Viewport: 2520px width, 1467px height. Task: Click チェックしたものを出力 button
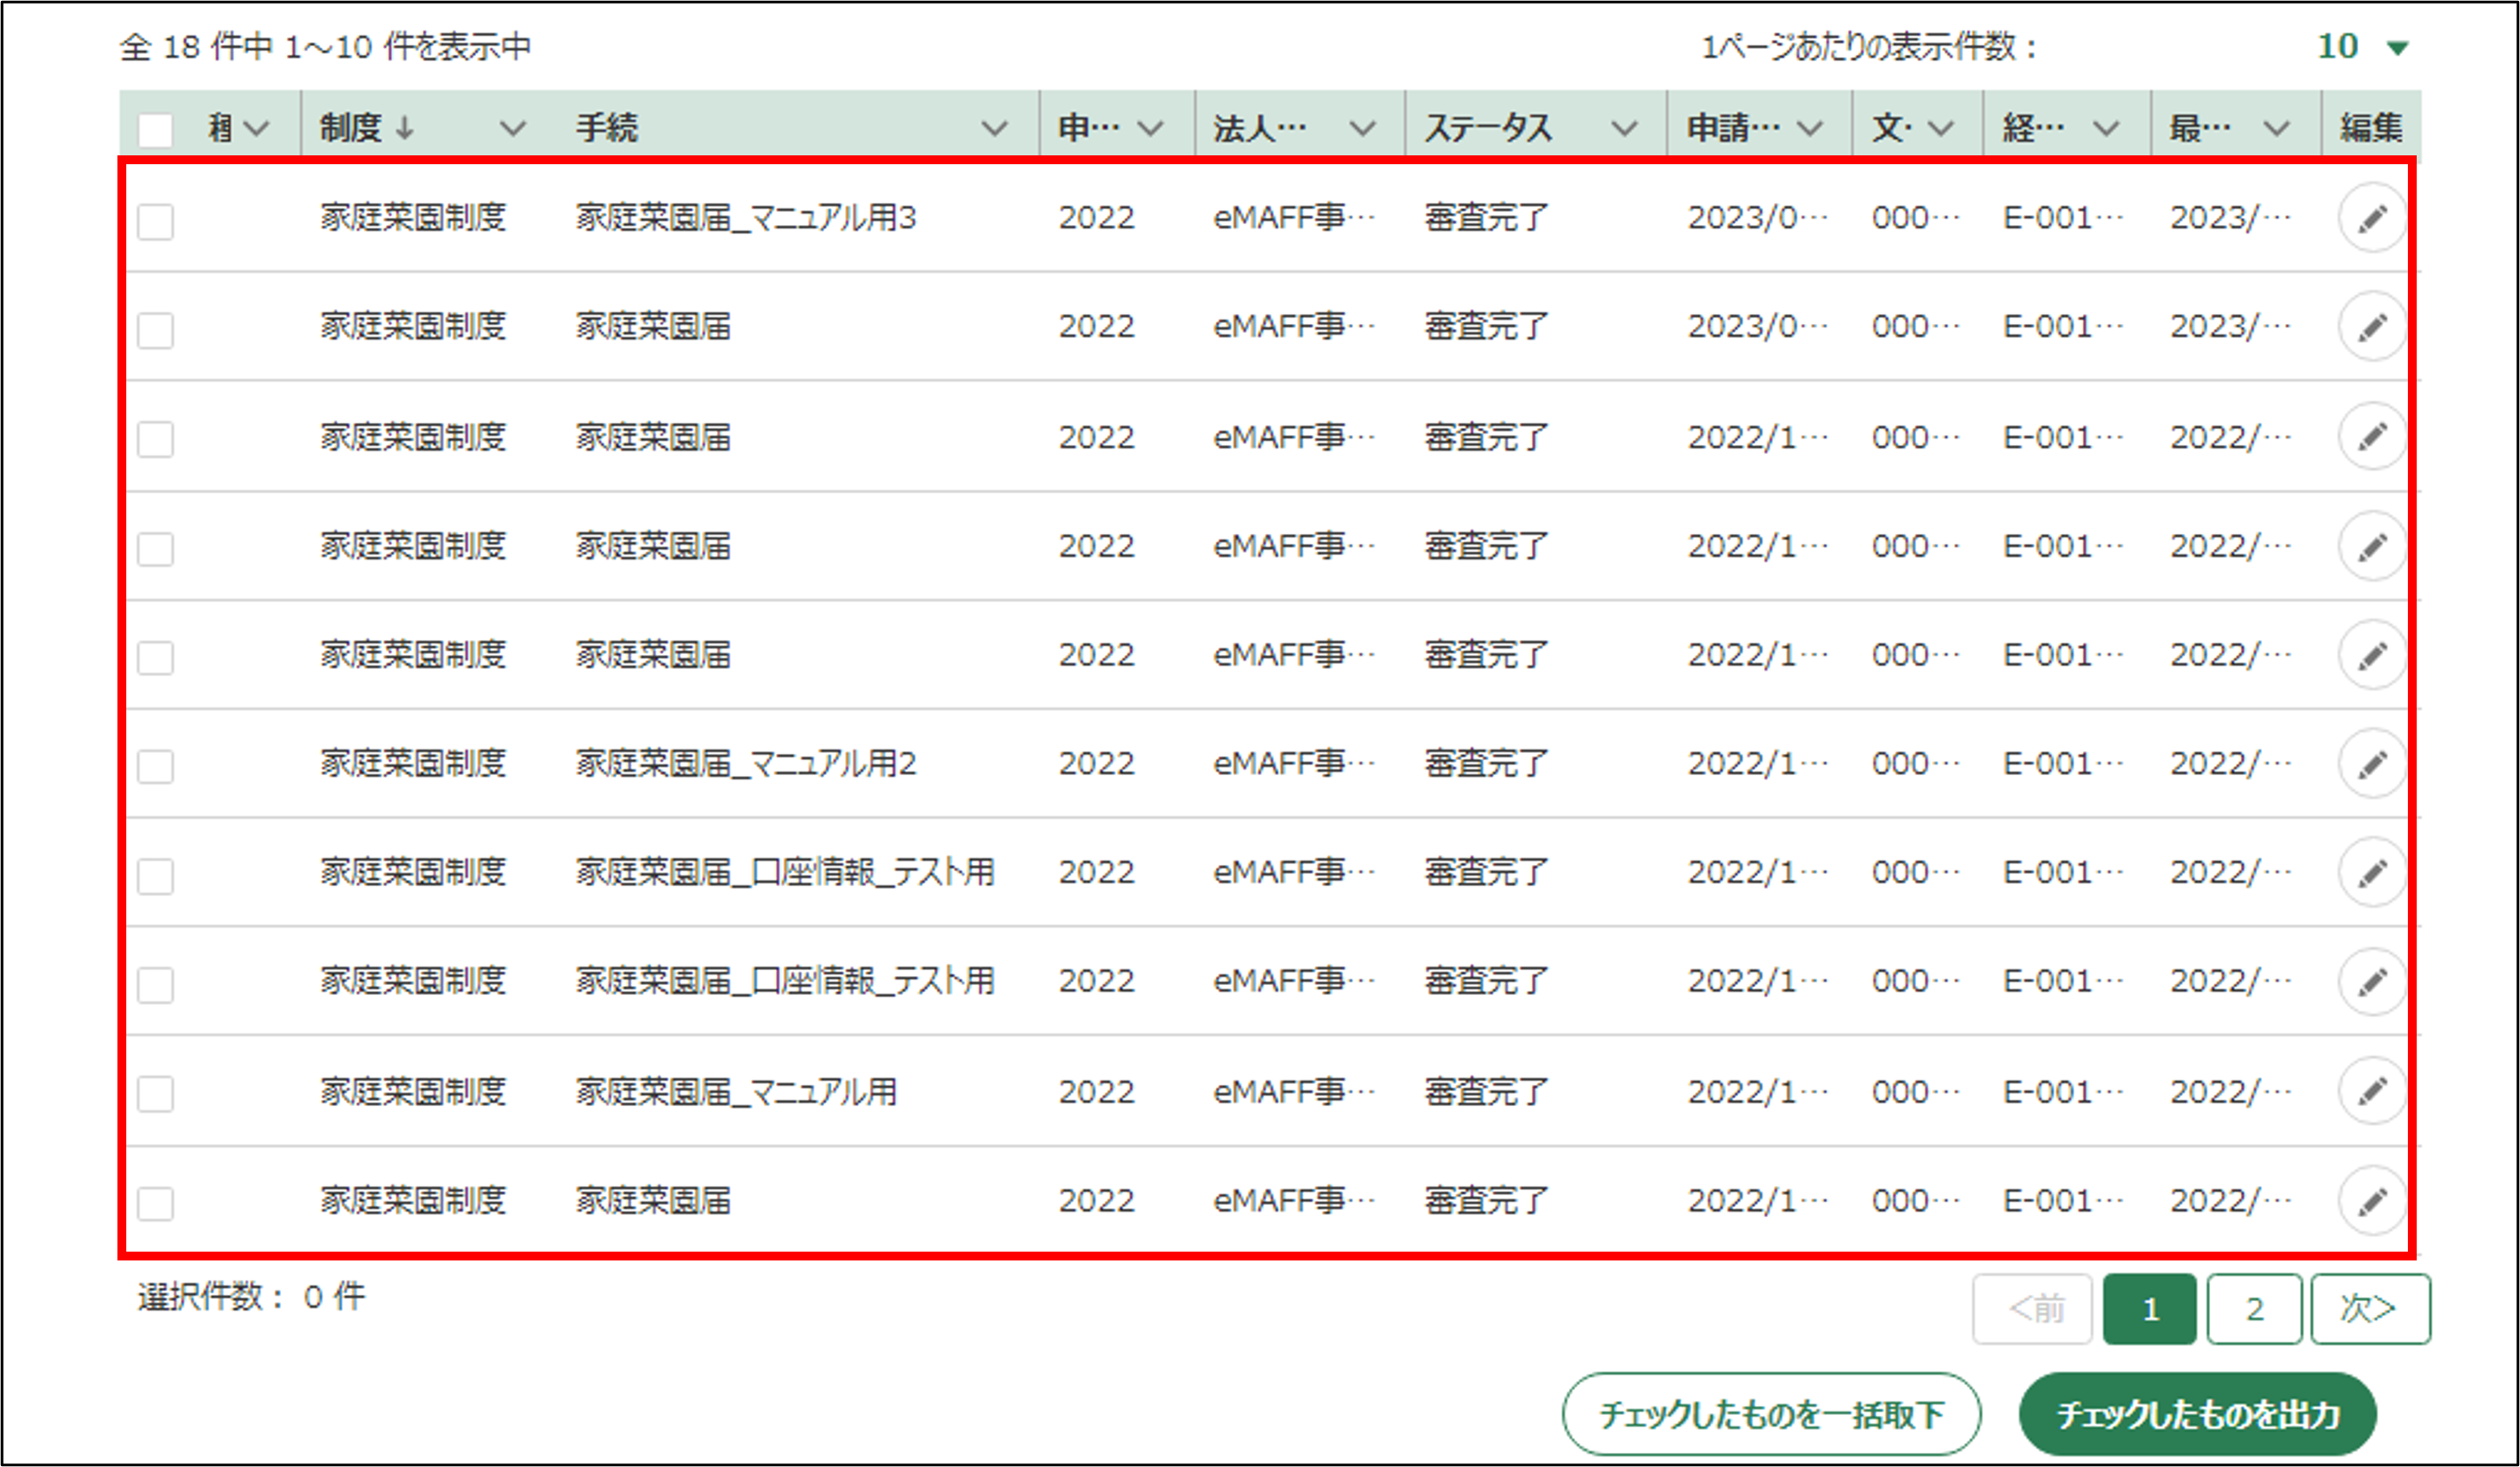coord(2197,1414)
